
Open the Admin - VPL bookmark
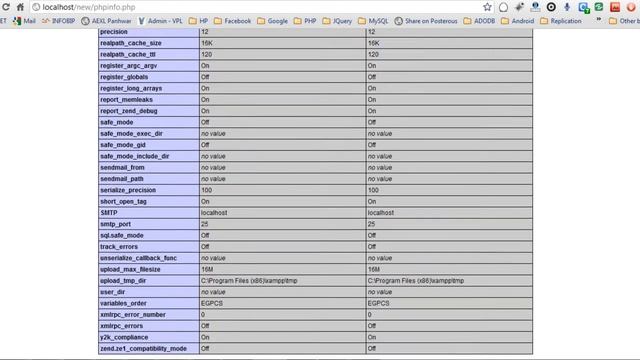point(160,21)
